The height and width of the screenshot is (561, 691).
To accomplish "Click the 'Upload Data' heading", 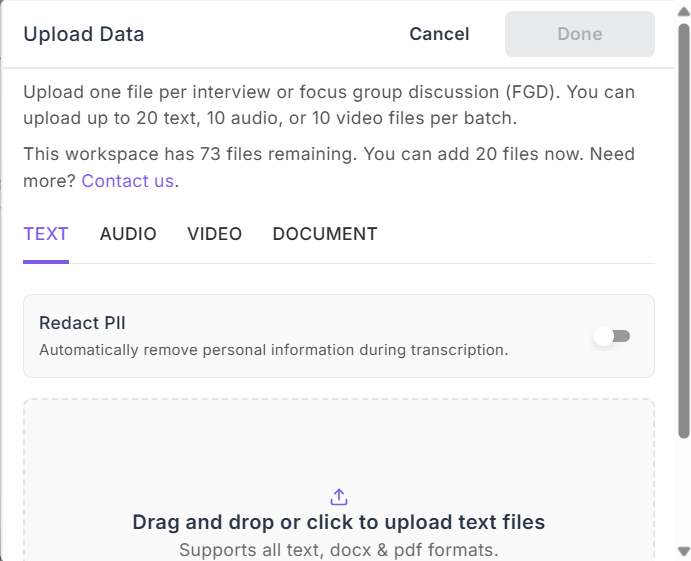I will 84,34.
